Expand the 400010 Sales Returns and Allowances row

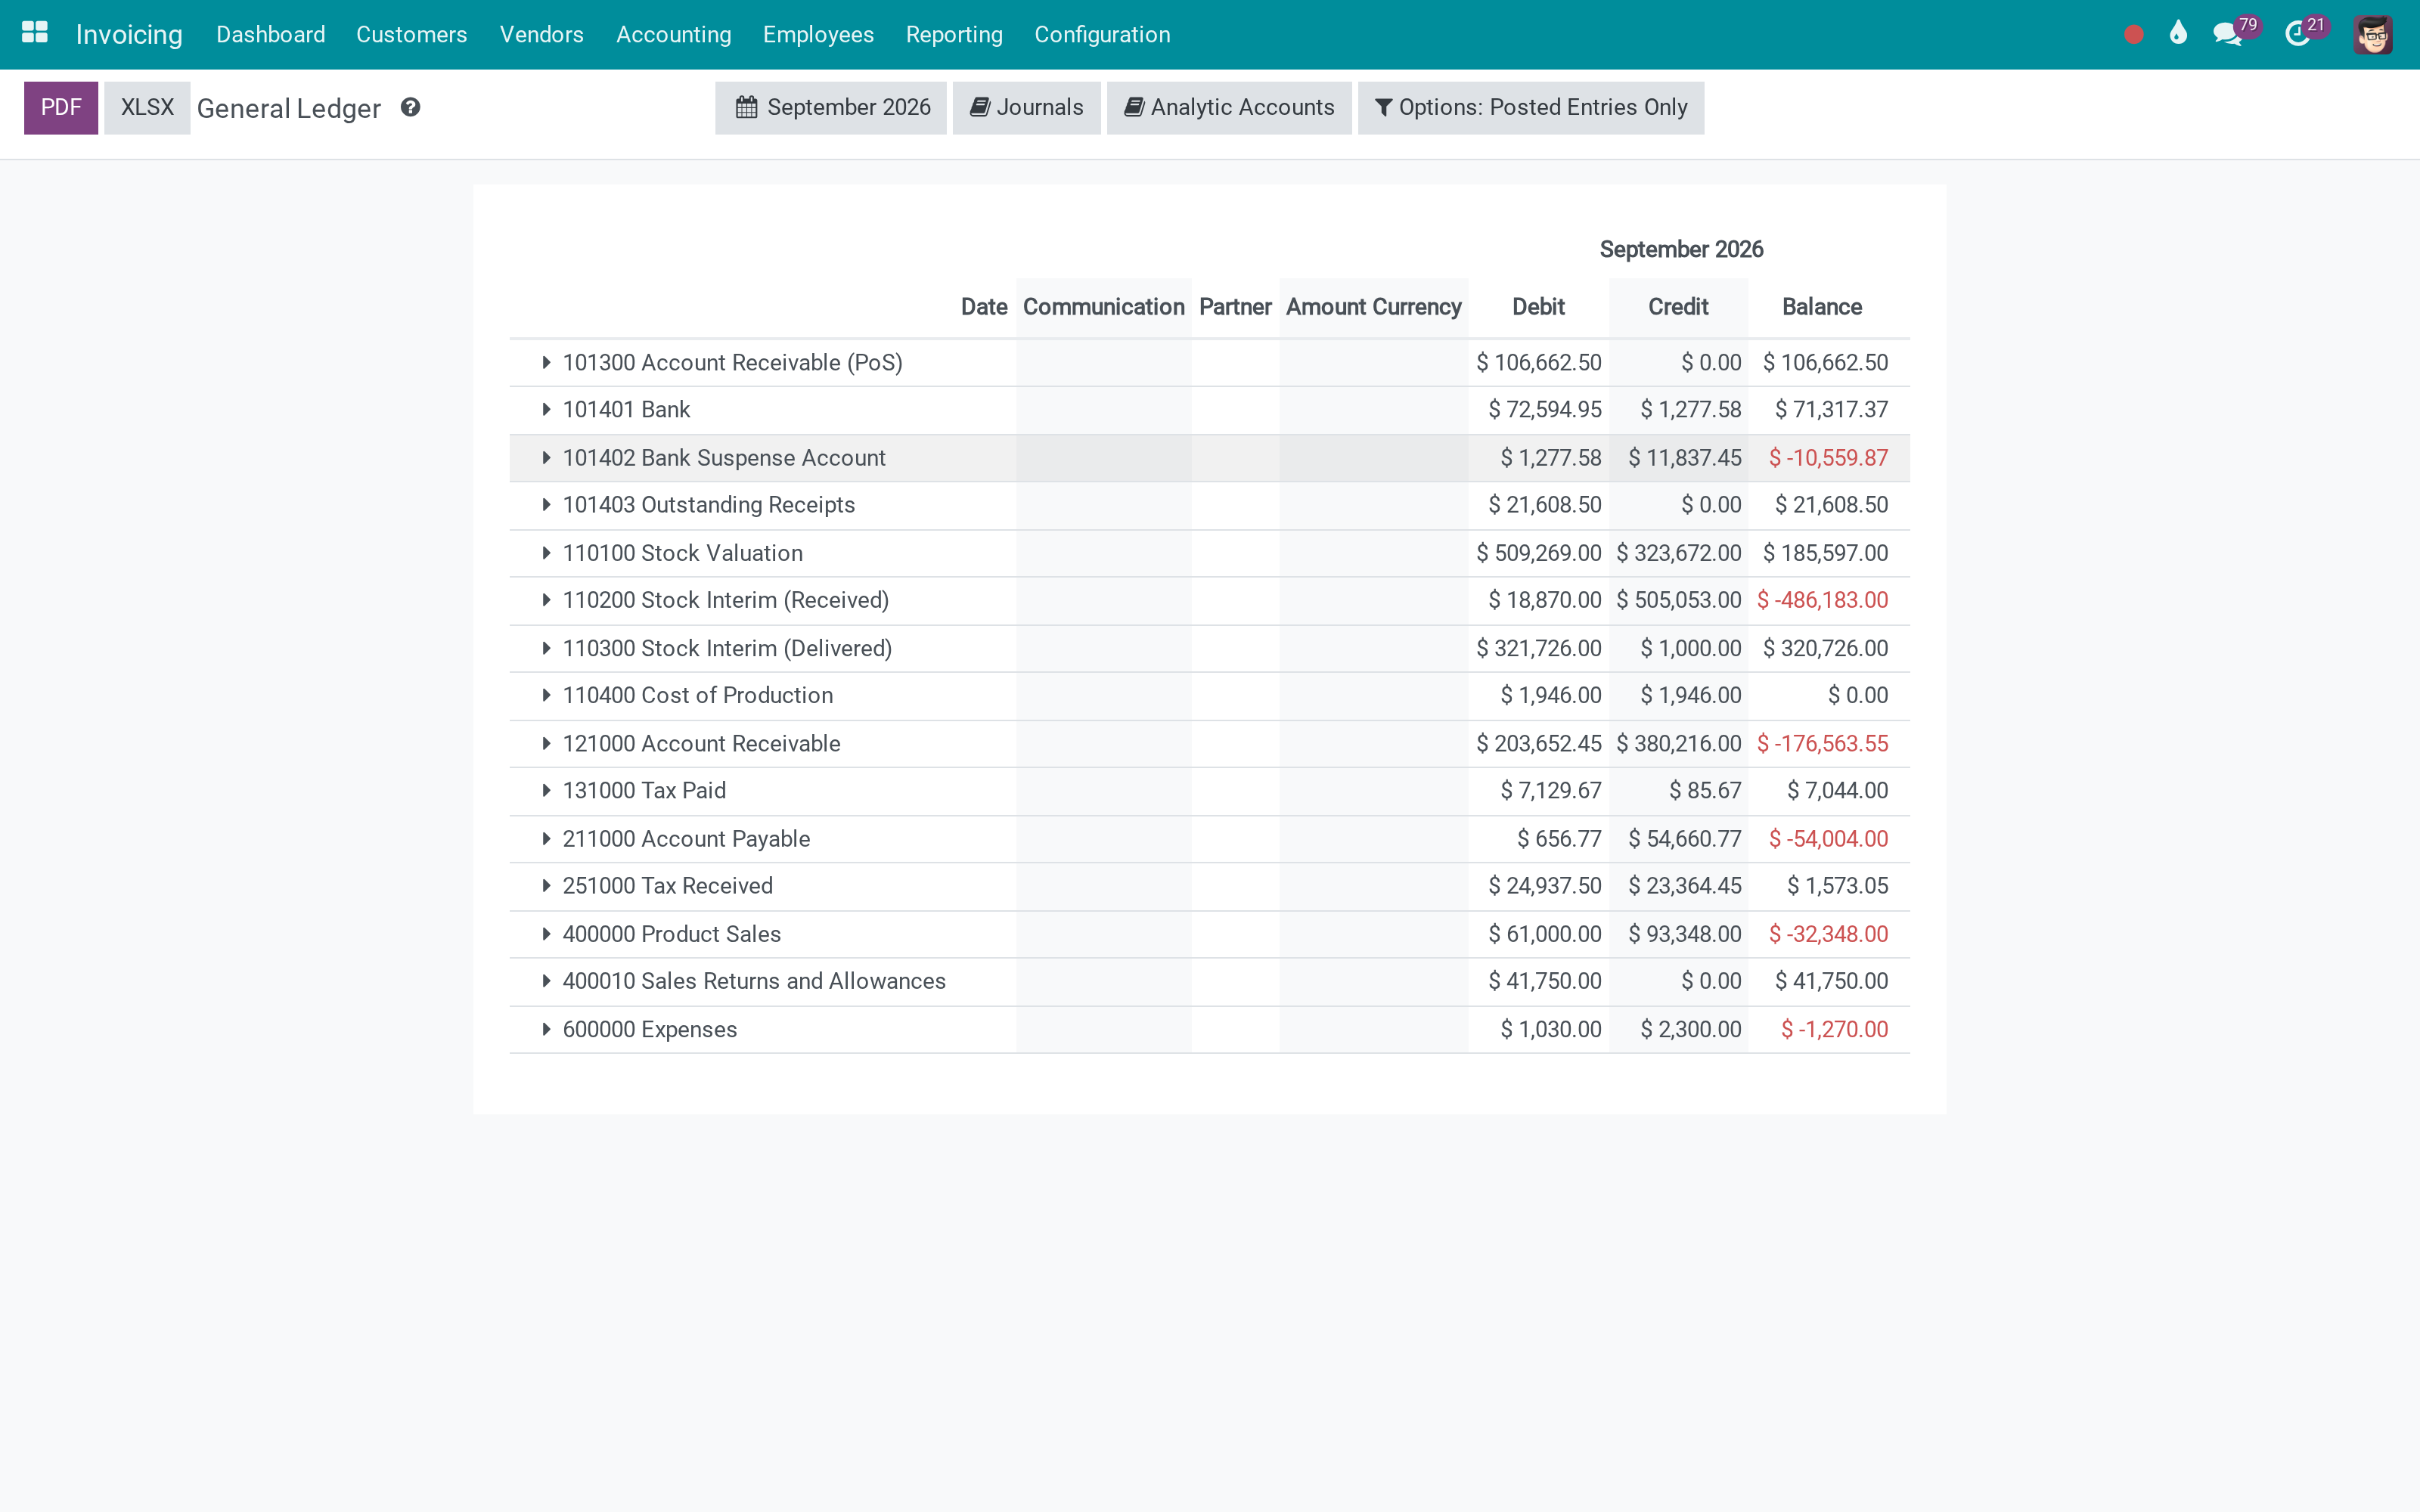coord(546,981)
